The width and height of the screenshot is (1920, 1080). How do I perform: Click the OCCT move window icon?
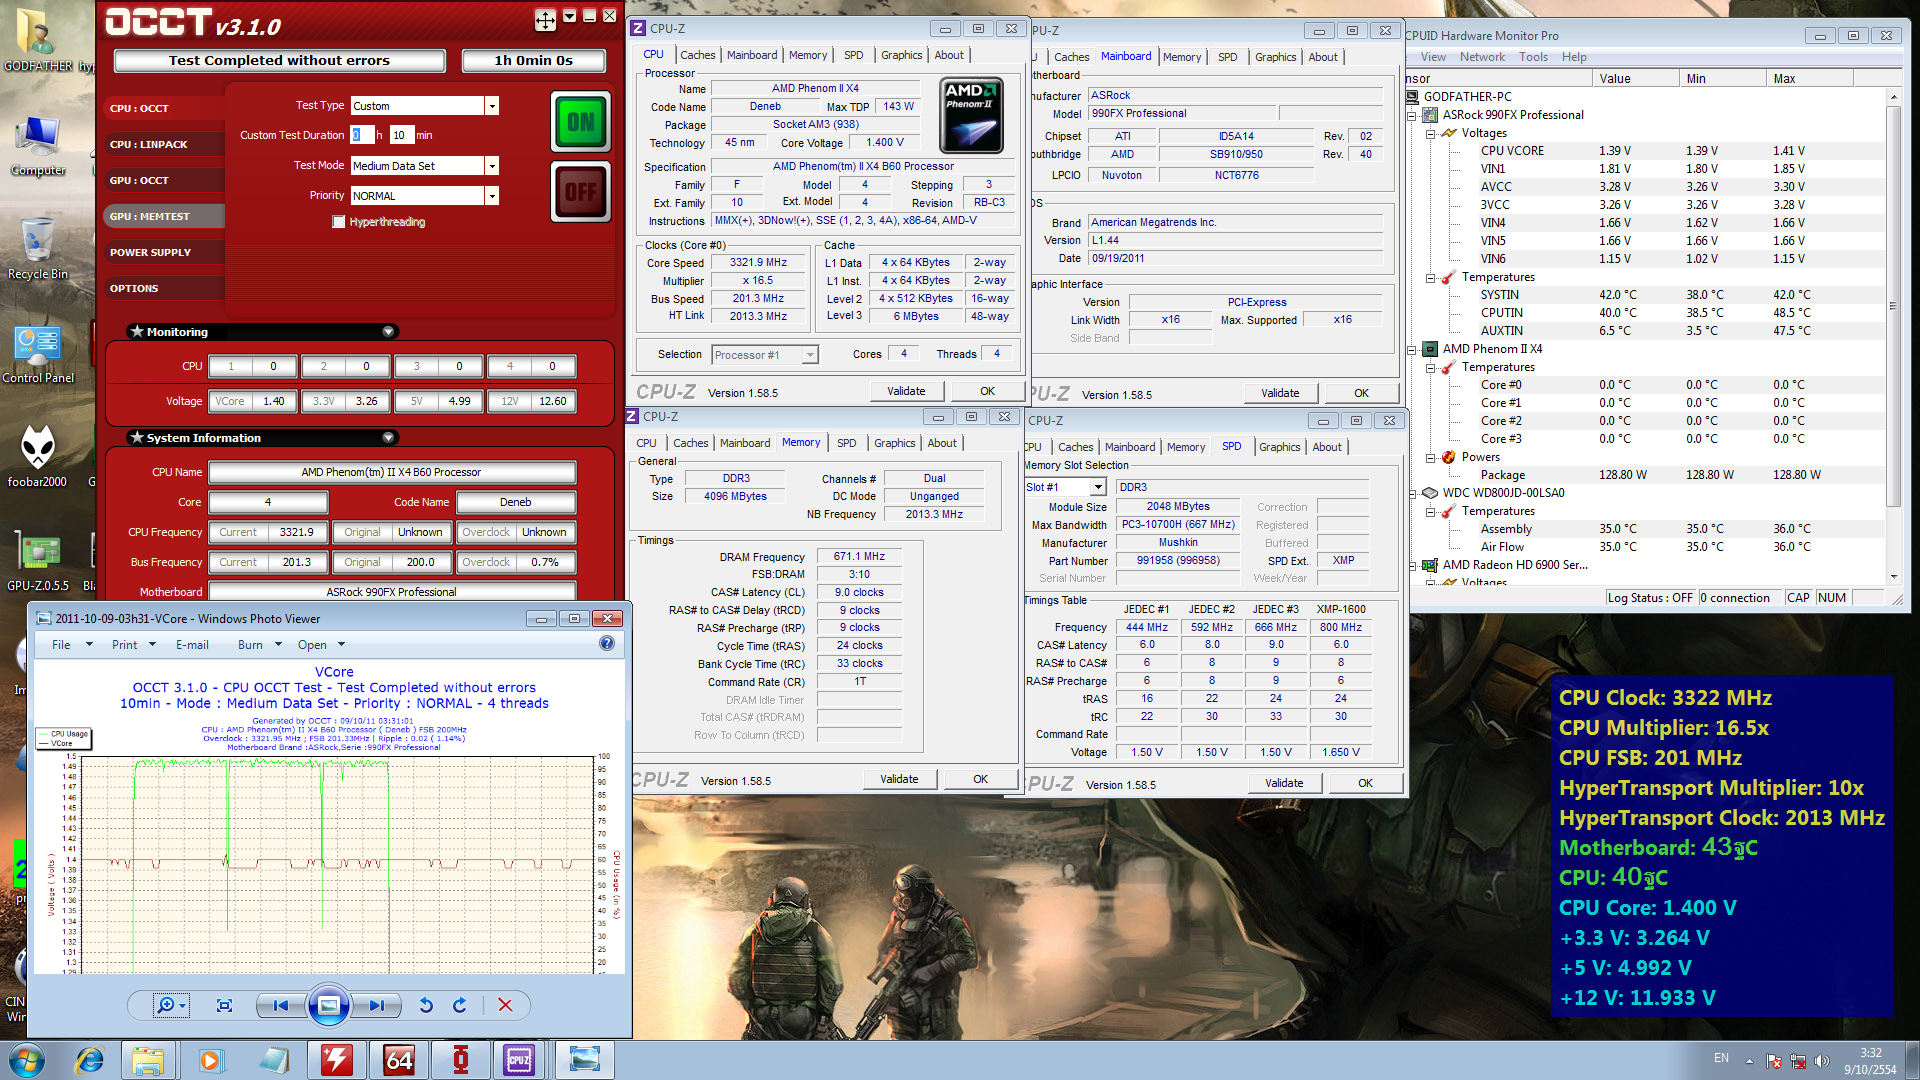(545, 18)
